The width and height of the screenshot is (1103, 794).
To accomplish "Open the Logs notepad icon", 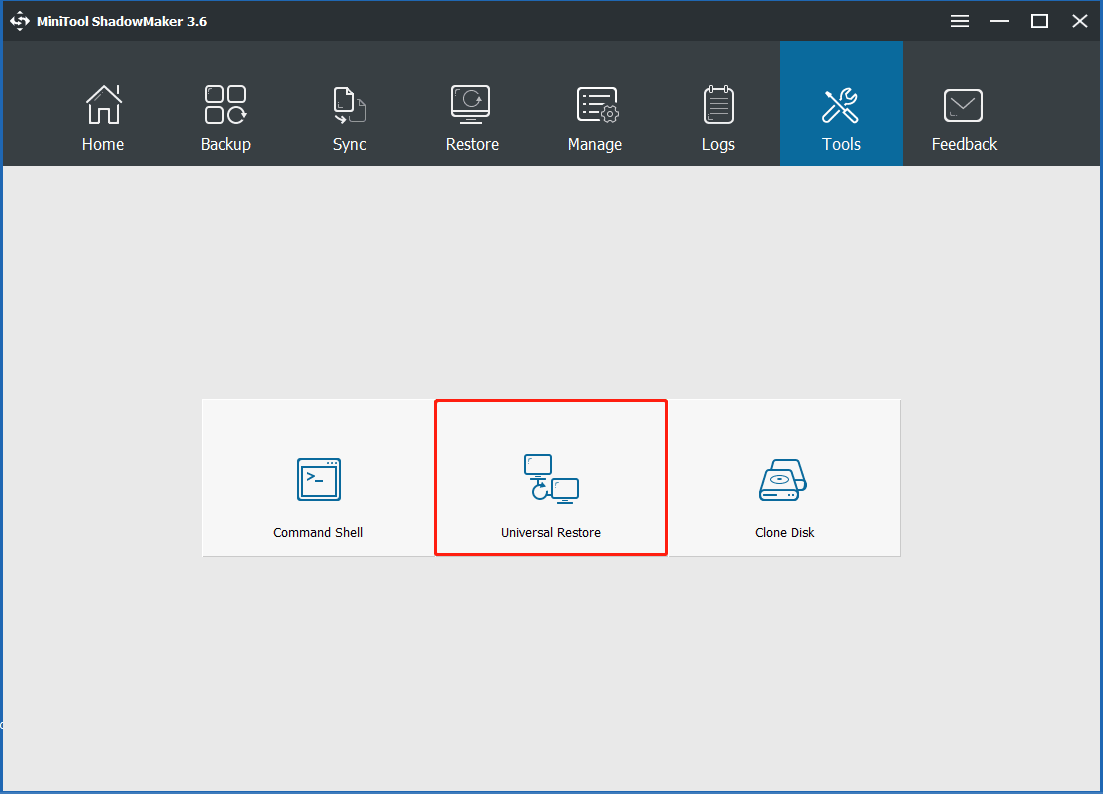I will click(x=718, y=105).
